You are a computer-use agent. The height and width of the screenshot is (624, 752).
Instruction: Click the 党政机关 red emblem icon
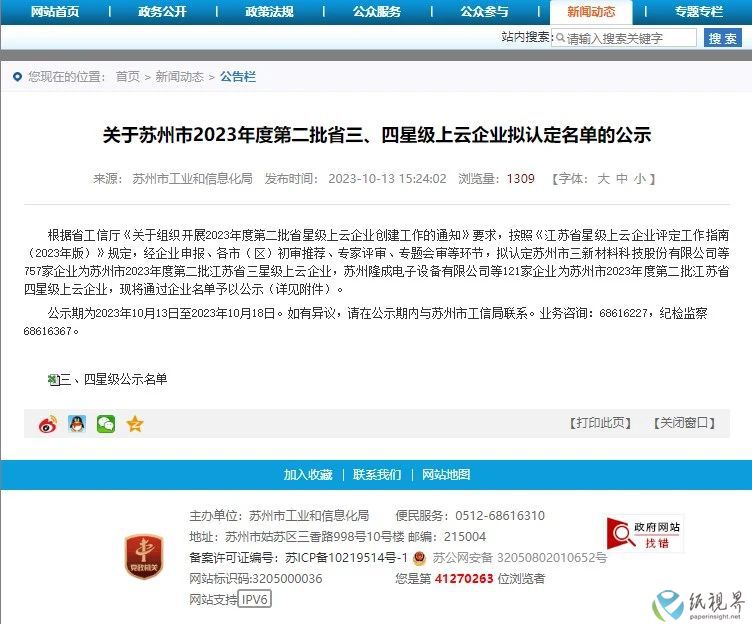144,556
